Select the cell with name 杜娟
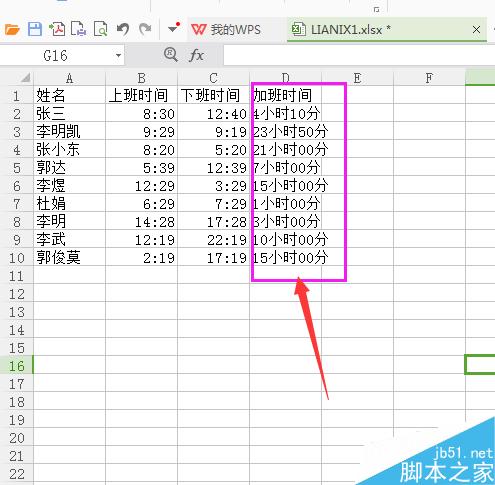 [69, 203]
